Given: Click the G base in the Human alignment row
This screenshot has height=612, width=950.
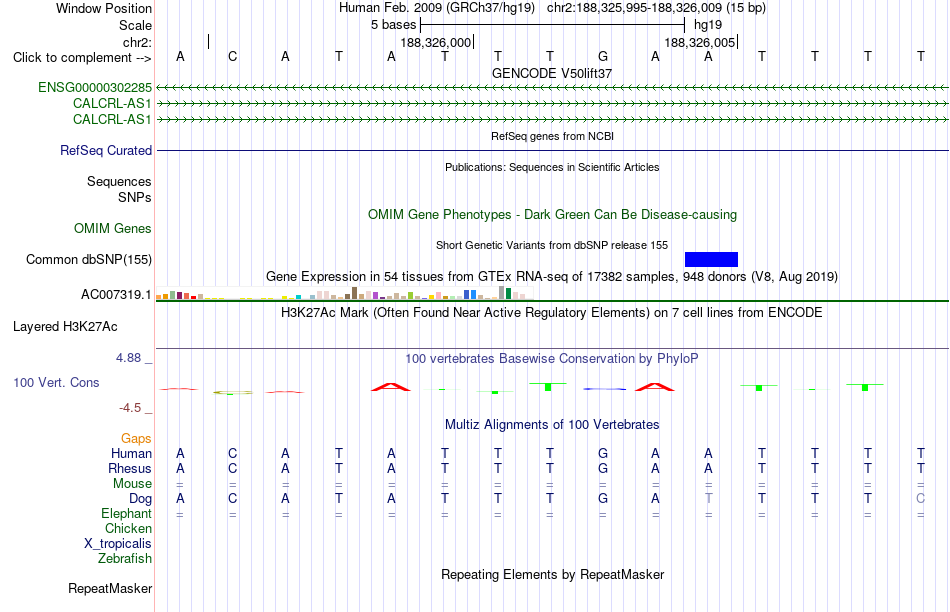Looking at the screenshot, I should (x=603, y=453).
